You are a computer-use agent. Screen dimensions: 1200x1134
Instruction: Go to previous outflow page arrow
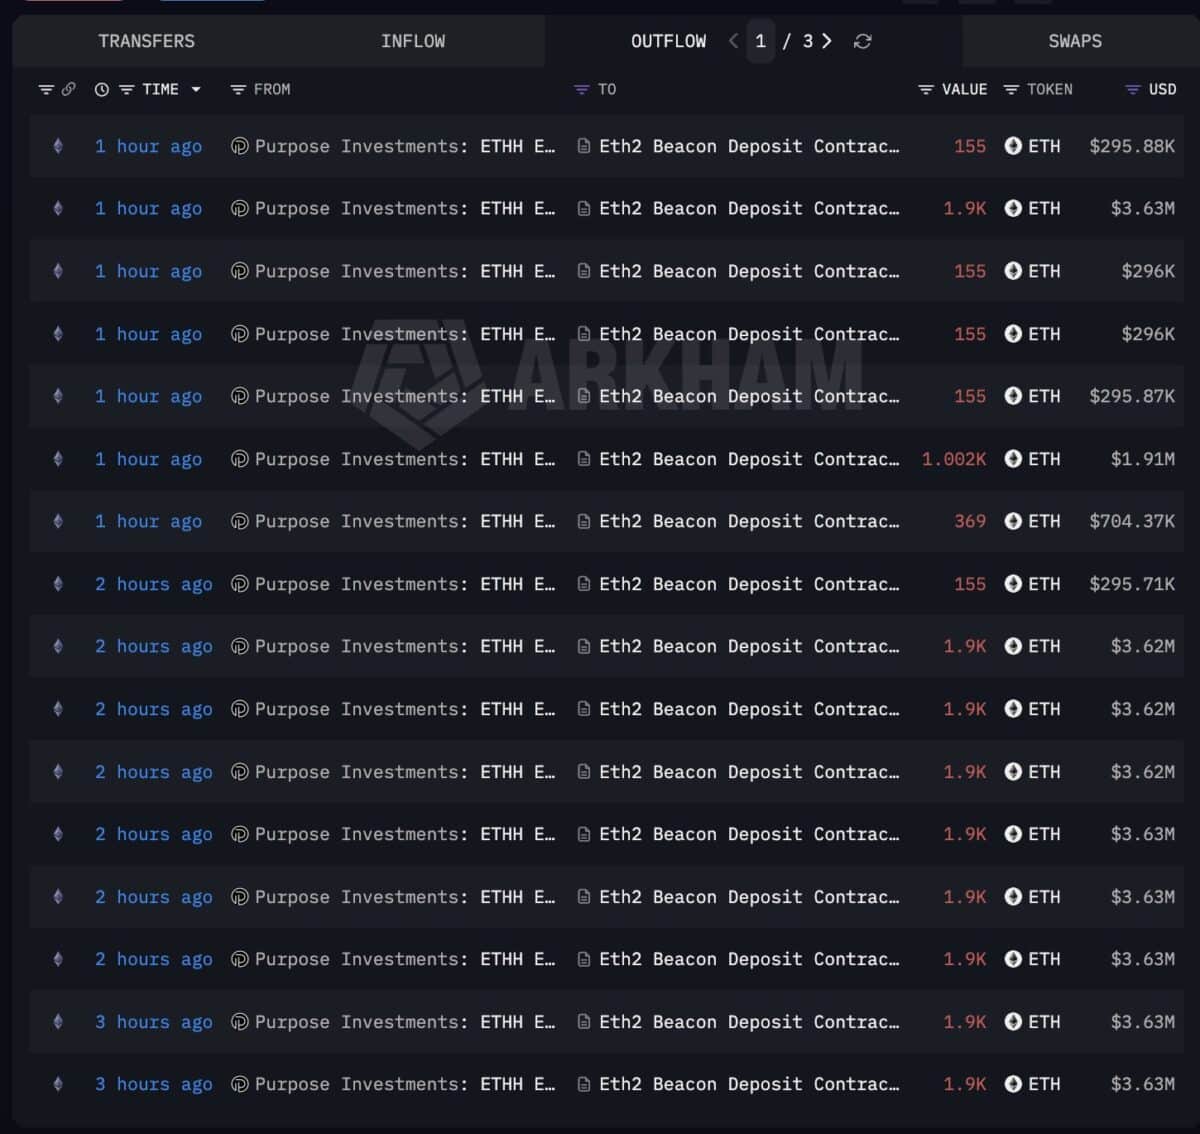733,41
